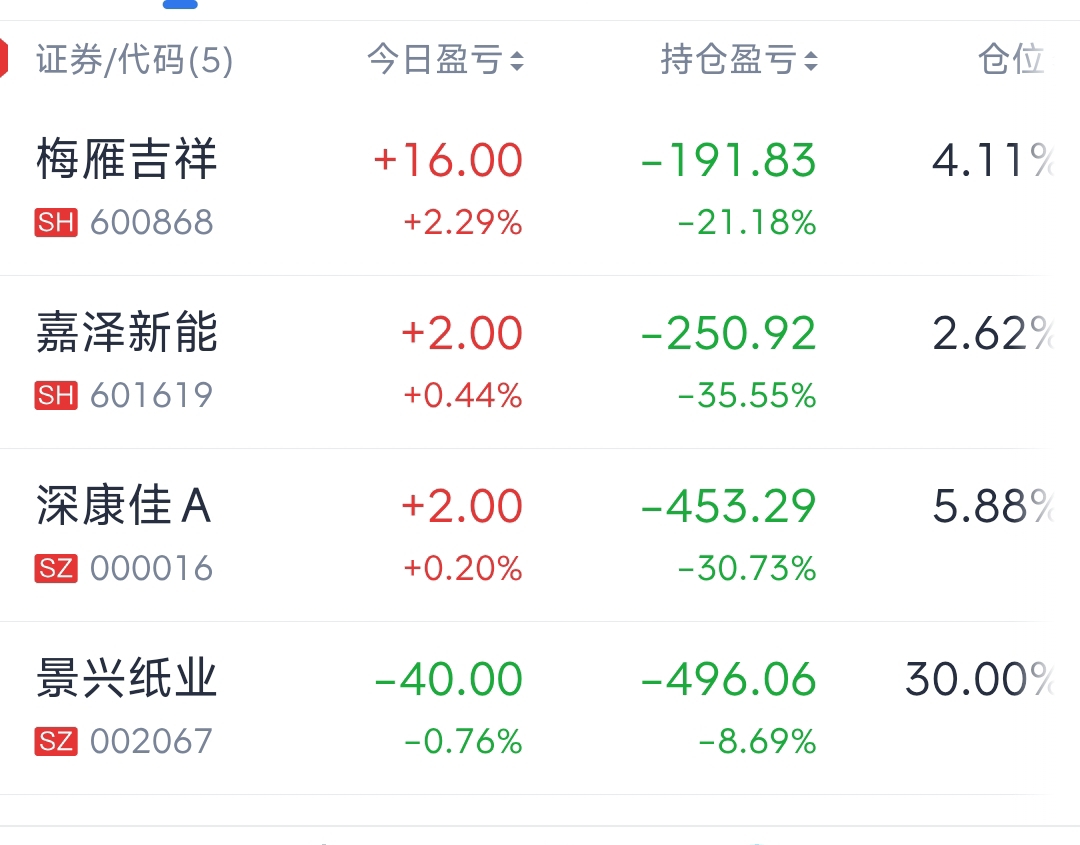
Task: Sort by 持仓盈亏 arrow icon
Action: (x=810, y=62)
